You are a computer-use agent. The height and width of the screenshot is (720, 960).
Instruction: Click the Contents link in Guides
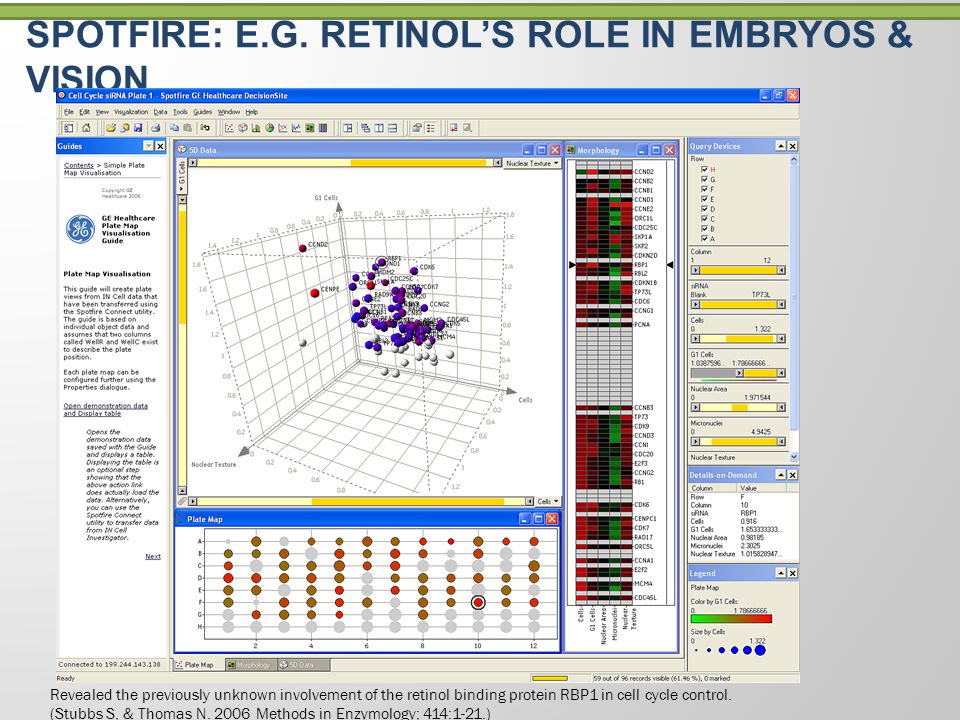click(x=78, y=165)
